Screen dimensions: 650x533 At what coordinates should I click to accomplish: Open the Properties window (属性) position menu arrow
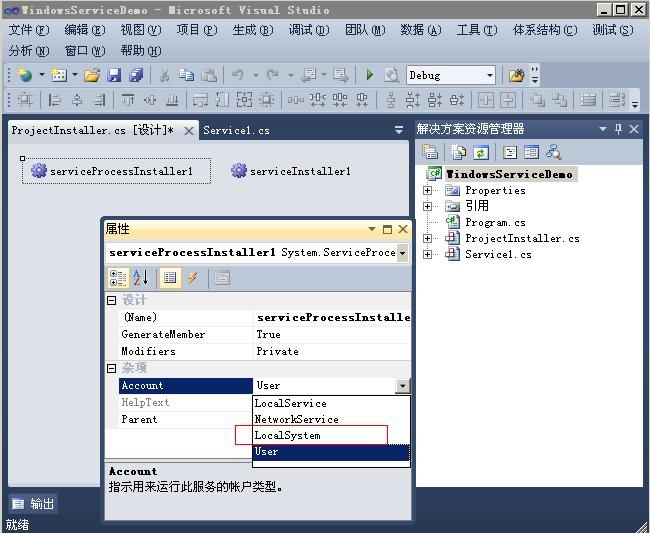[372, 229]
